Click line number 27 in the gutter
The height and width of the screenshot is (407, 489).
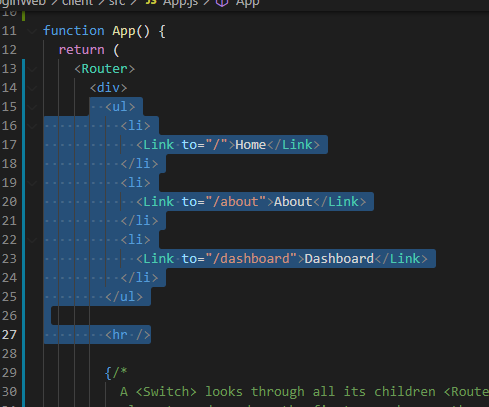coord(9,335)
